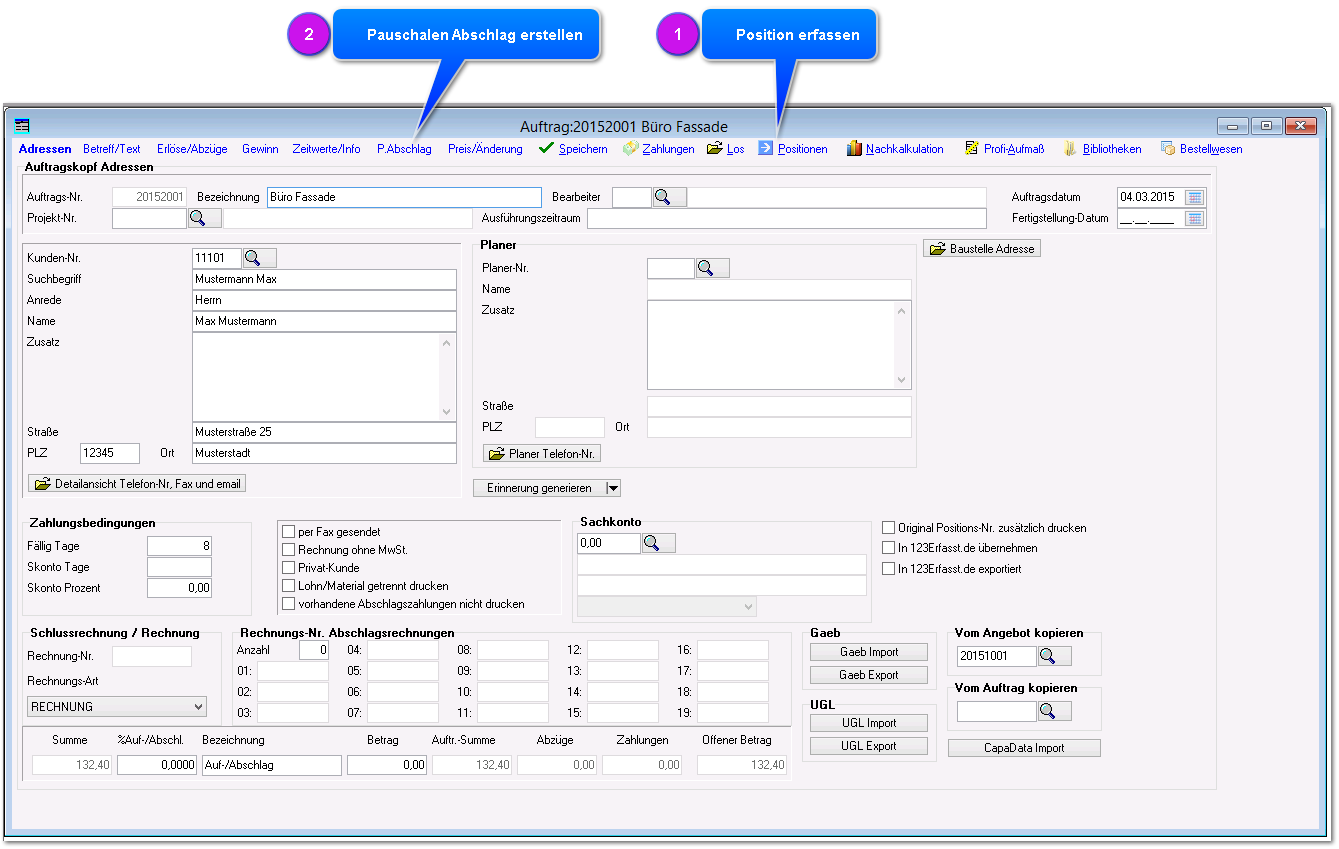Enable per Fax gesendet checkbox
The image size is (1339, 849).
[289, 531]
